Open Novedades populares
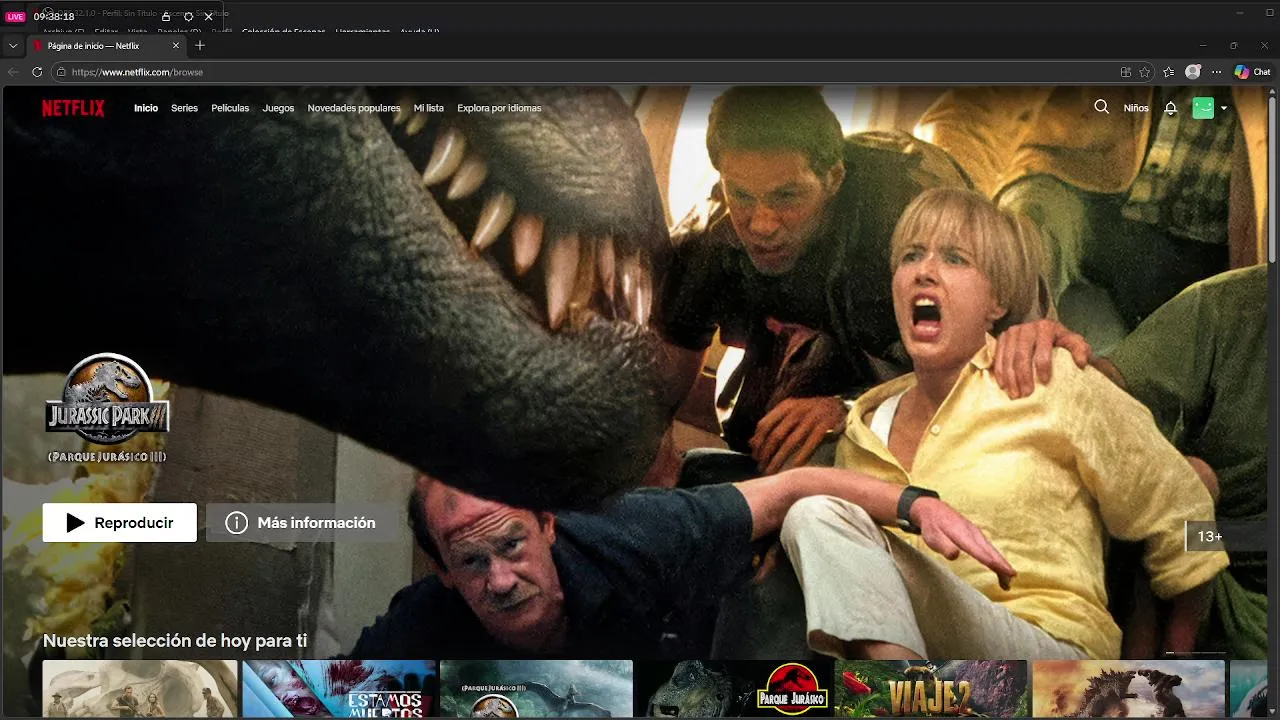 tap(354, 108)
